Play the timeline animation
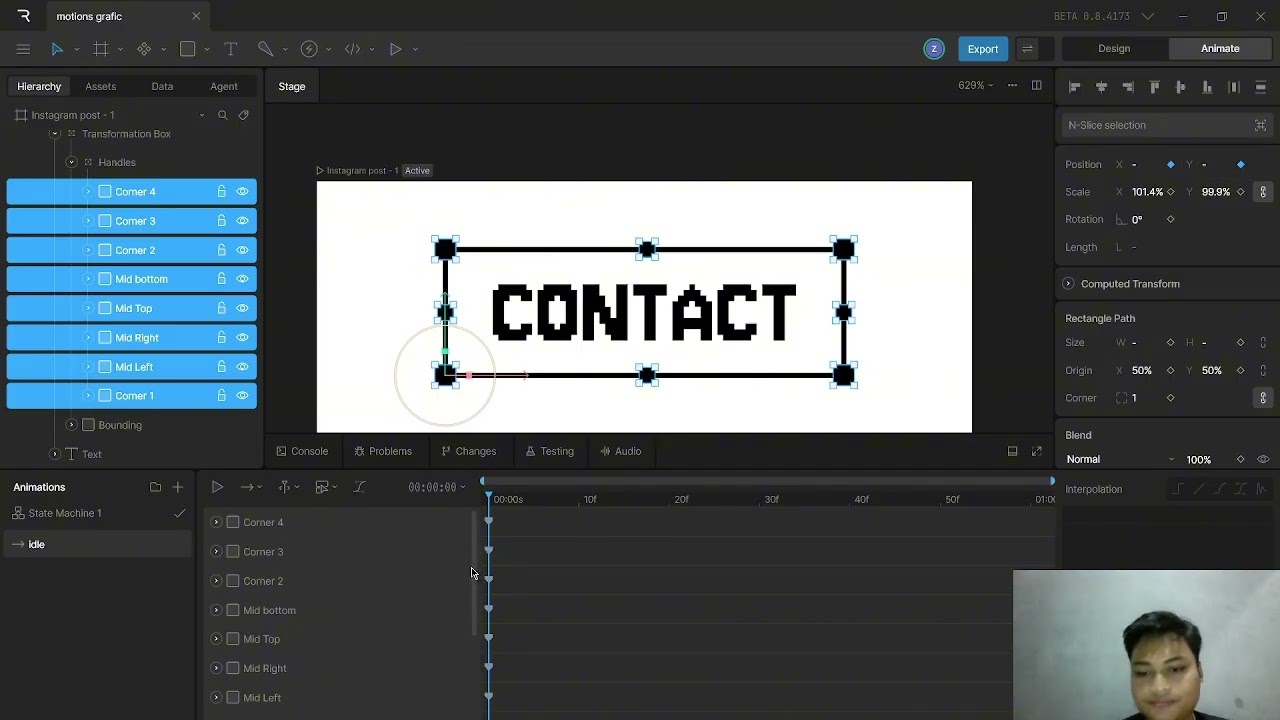1280x720 pixels. click(217, 487)
